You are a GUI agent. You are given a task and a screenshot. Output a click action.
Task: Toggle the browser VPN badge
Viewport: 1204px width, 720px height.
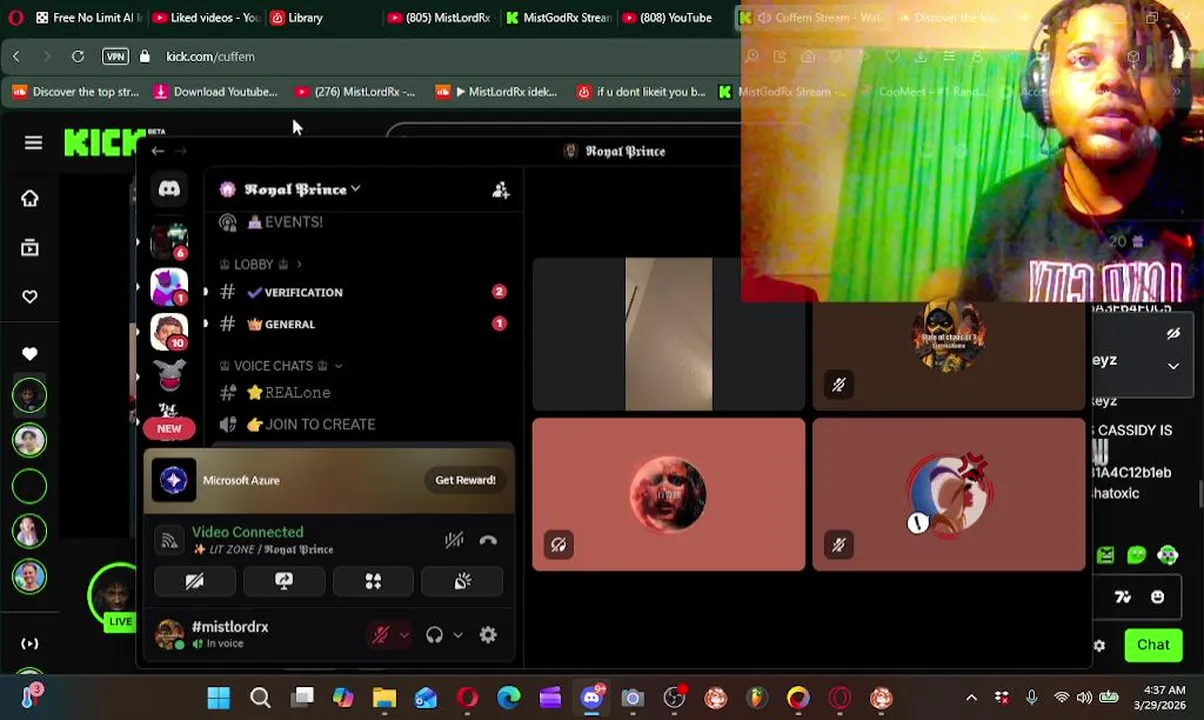[x=116, y=56]
